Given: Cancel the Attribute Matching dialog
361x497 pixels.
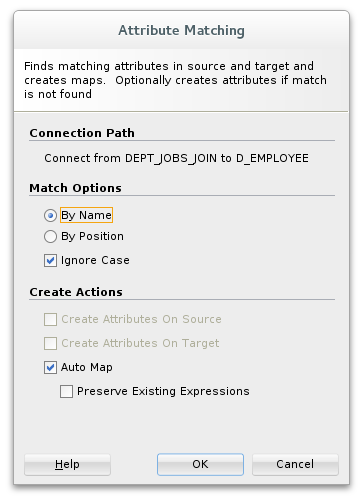Looking at the screenshot, I should point(295,464).
